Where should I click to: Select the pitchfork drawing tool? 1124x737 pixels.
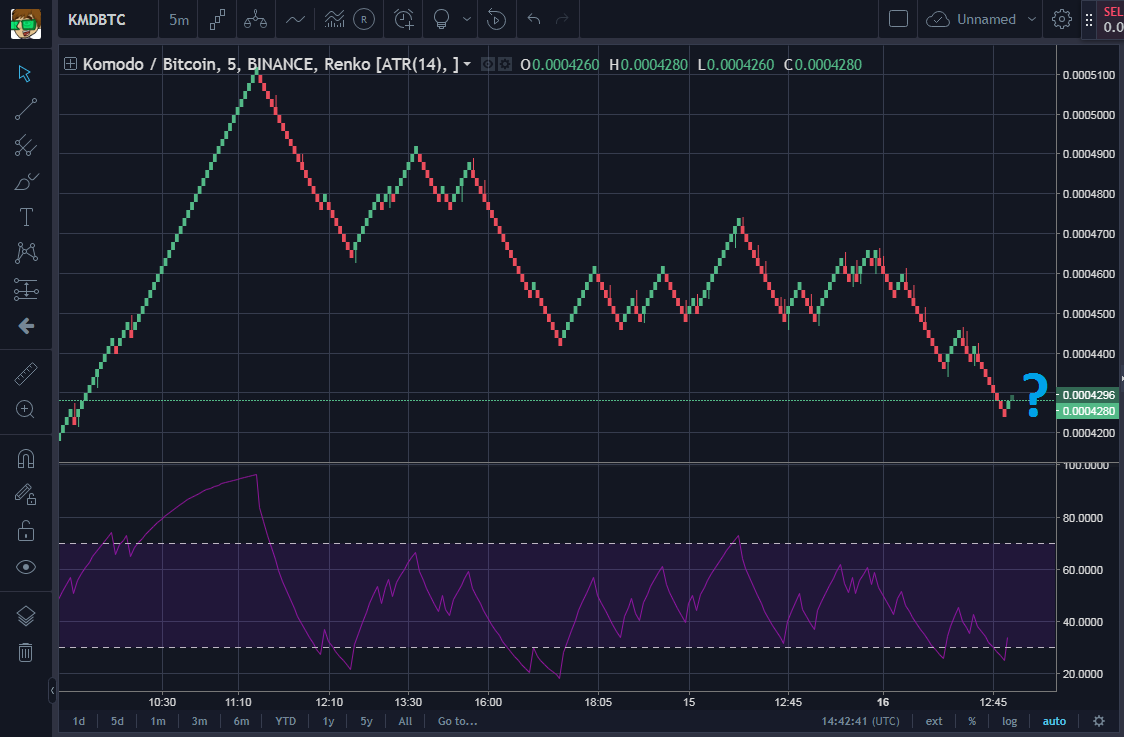(x=25, y=146)
